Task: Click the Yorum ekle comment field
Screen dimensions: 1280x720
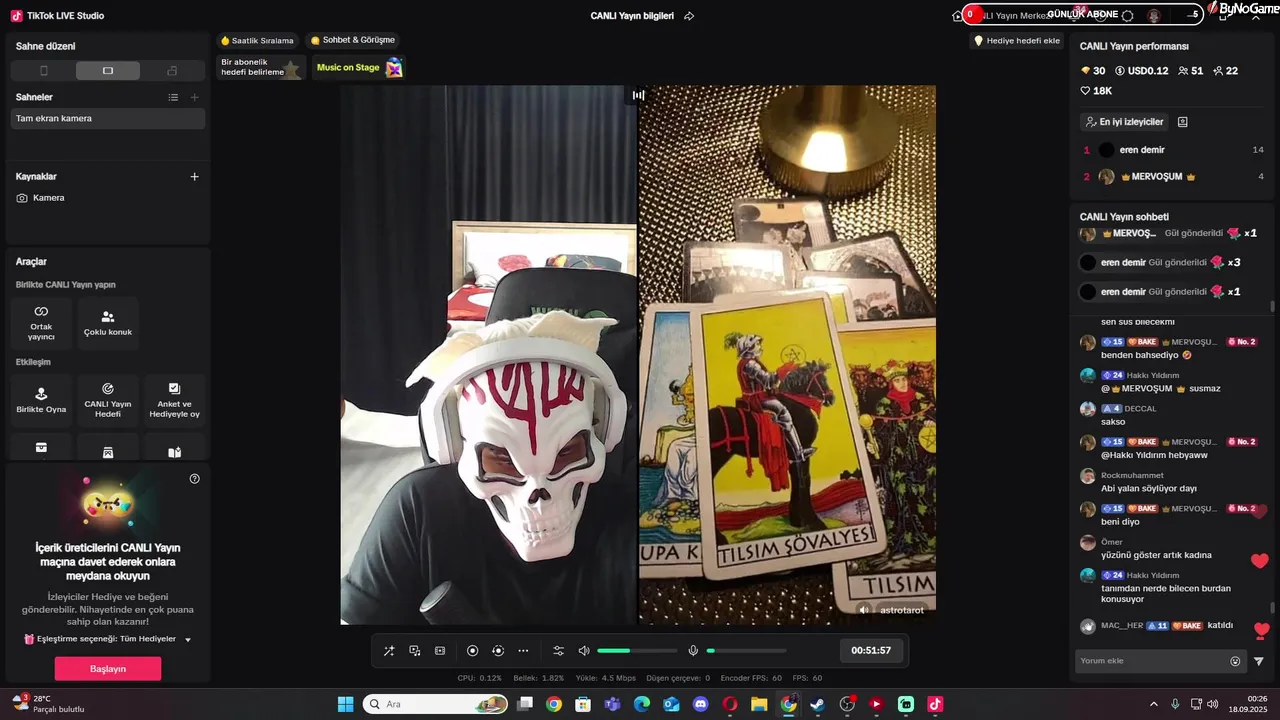Action: 1151,661
